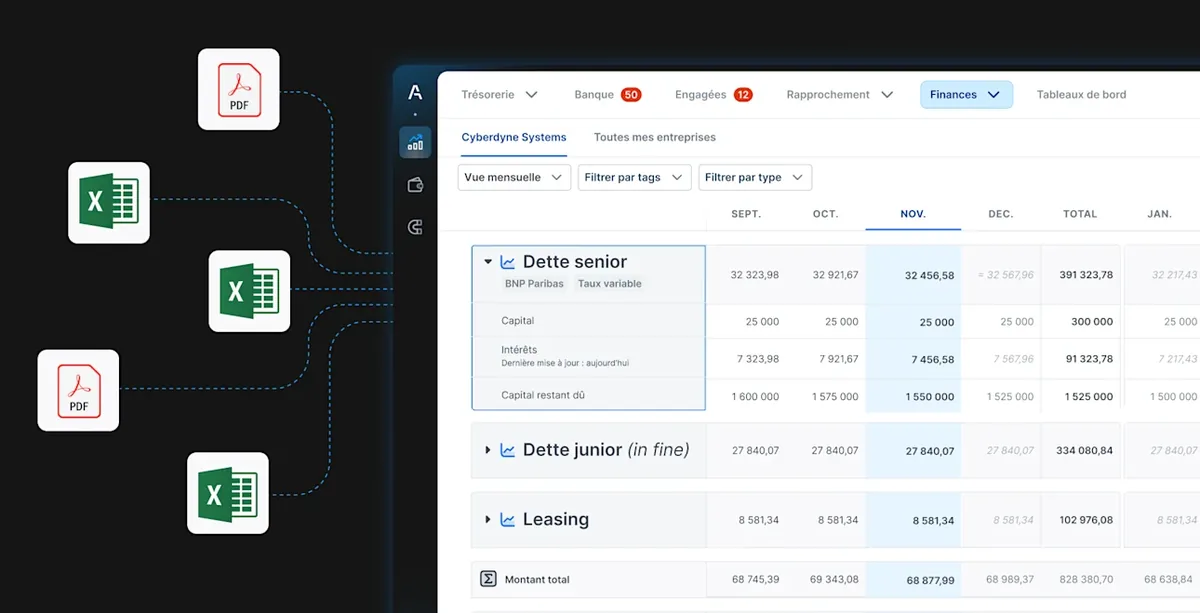1200x613 pixels.
Task: Click Intérêts October cell 7 921,67
Action: tap(837, 359)
